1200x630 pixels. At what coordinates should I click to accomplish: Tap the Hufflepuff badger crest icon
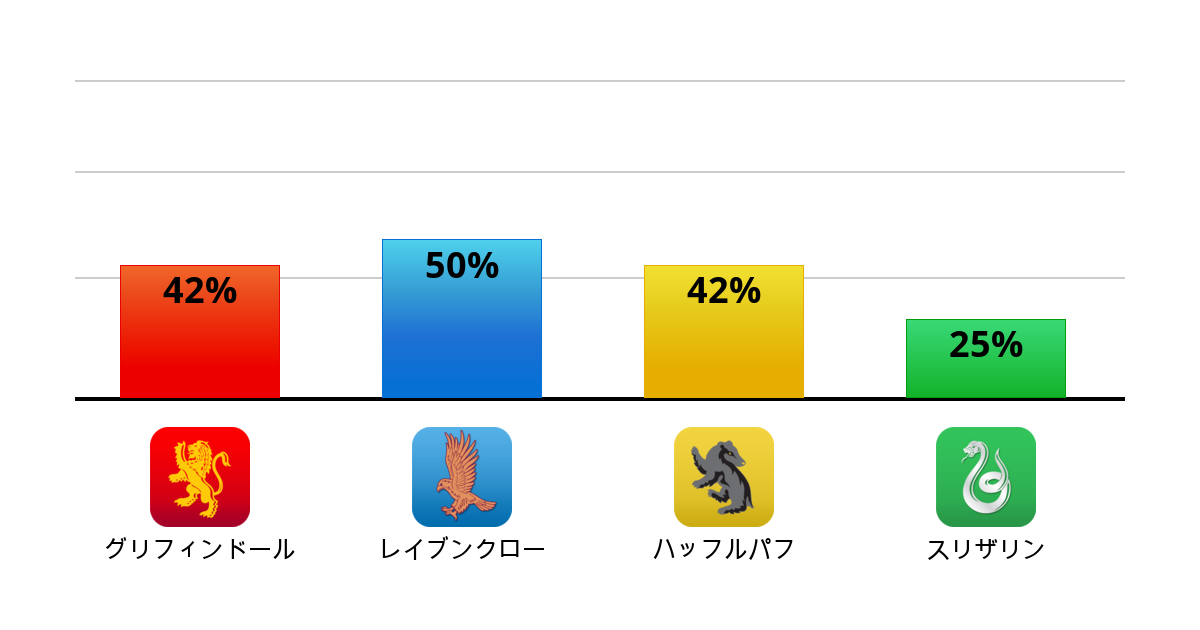click(724, 477)
